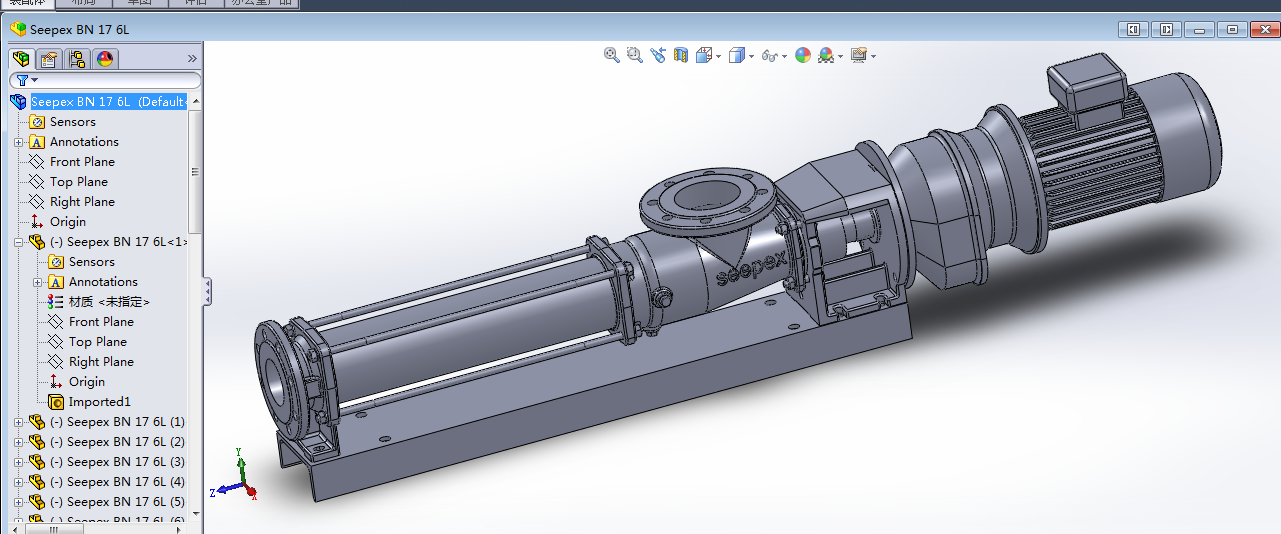
Task: Switch to DisplayManager tab
Action: click(105, 59)
